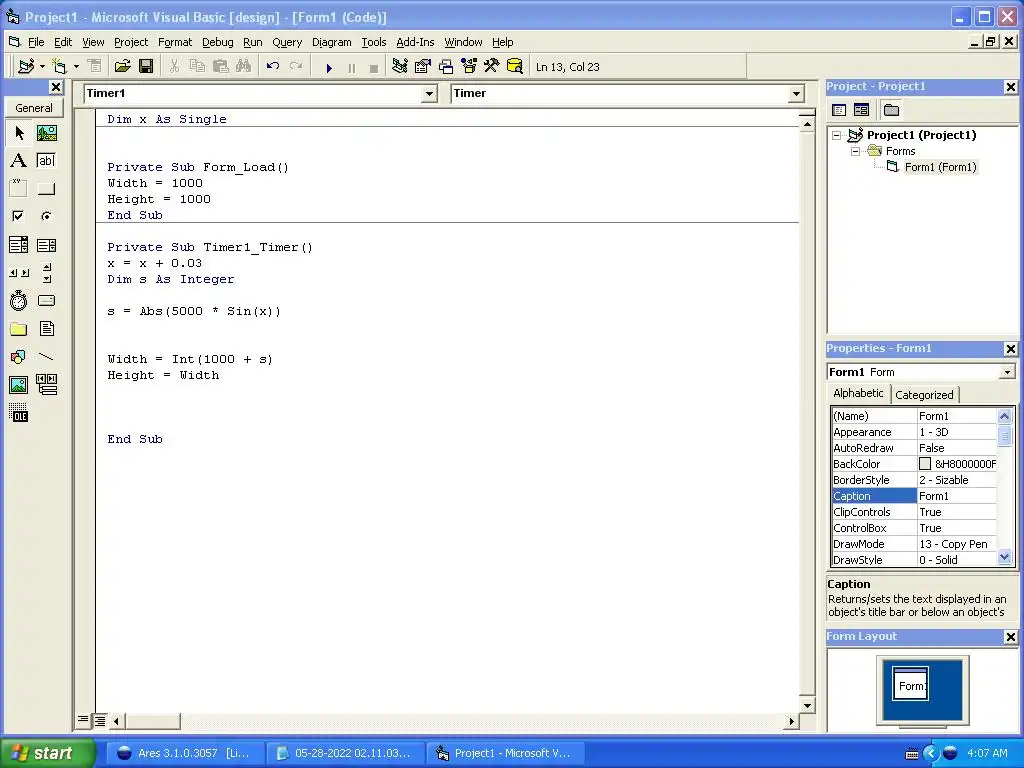Screen dimensions: 1024x768
Task: Open Project Explorer from the toolbar icon
Action: click(400, 67)
